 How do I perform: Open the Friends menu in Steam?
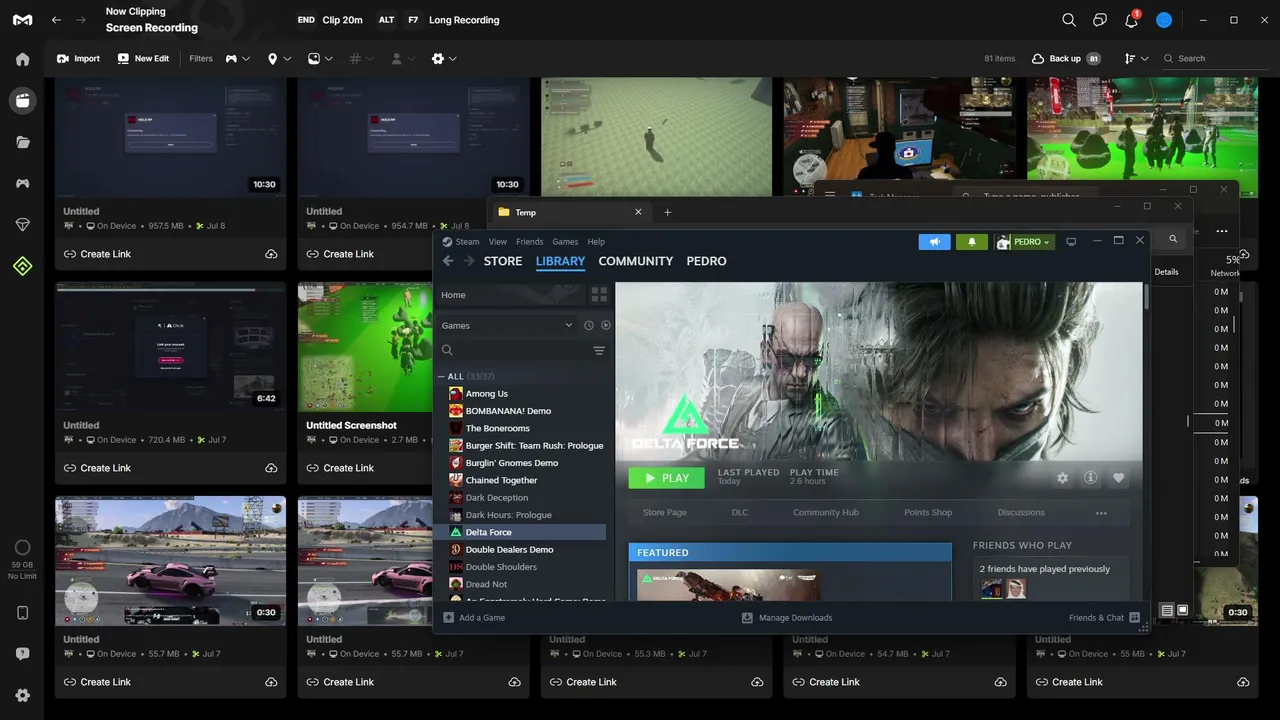[529, 242]
